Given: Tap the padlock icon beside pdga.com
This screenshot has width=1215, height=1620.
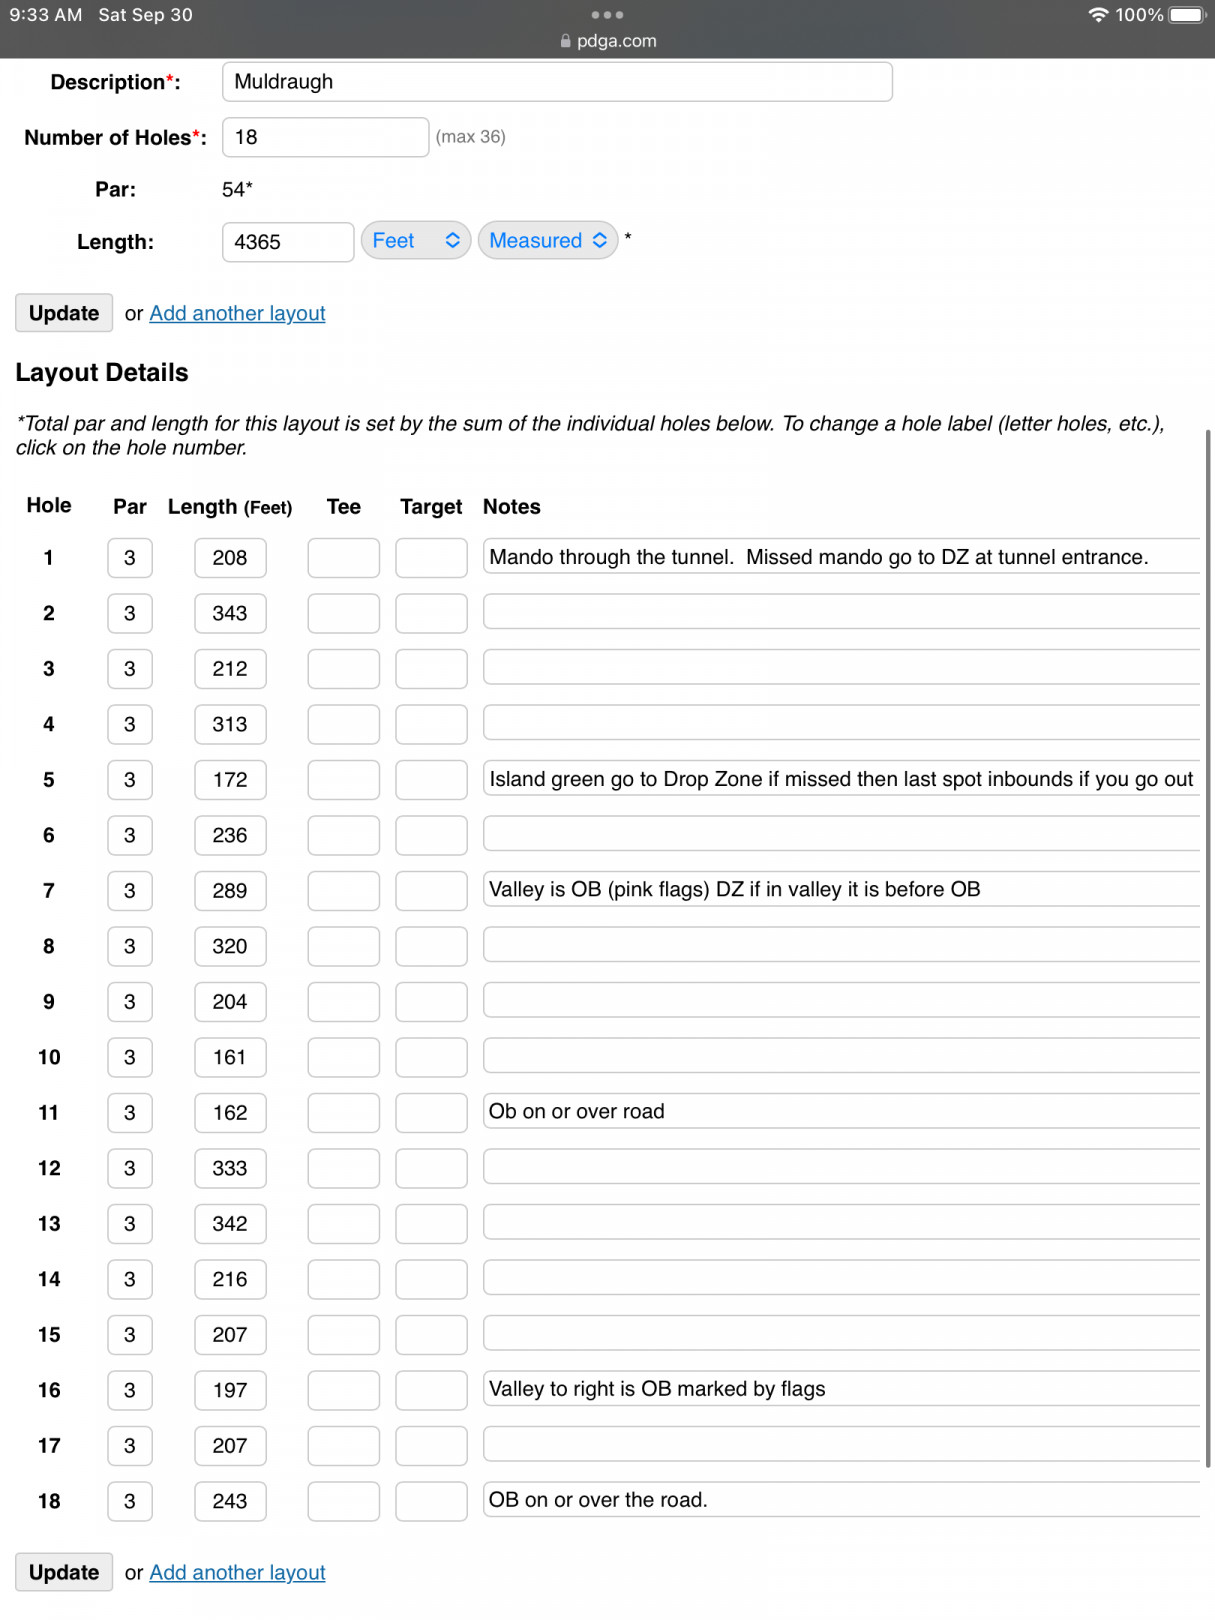Looking at the screenshot, I should 566,41.
